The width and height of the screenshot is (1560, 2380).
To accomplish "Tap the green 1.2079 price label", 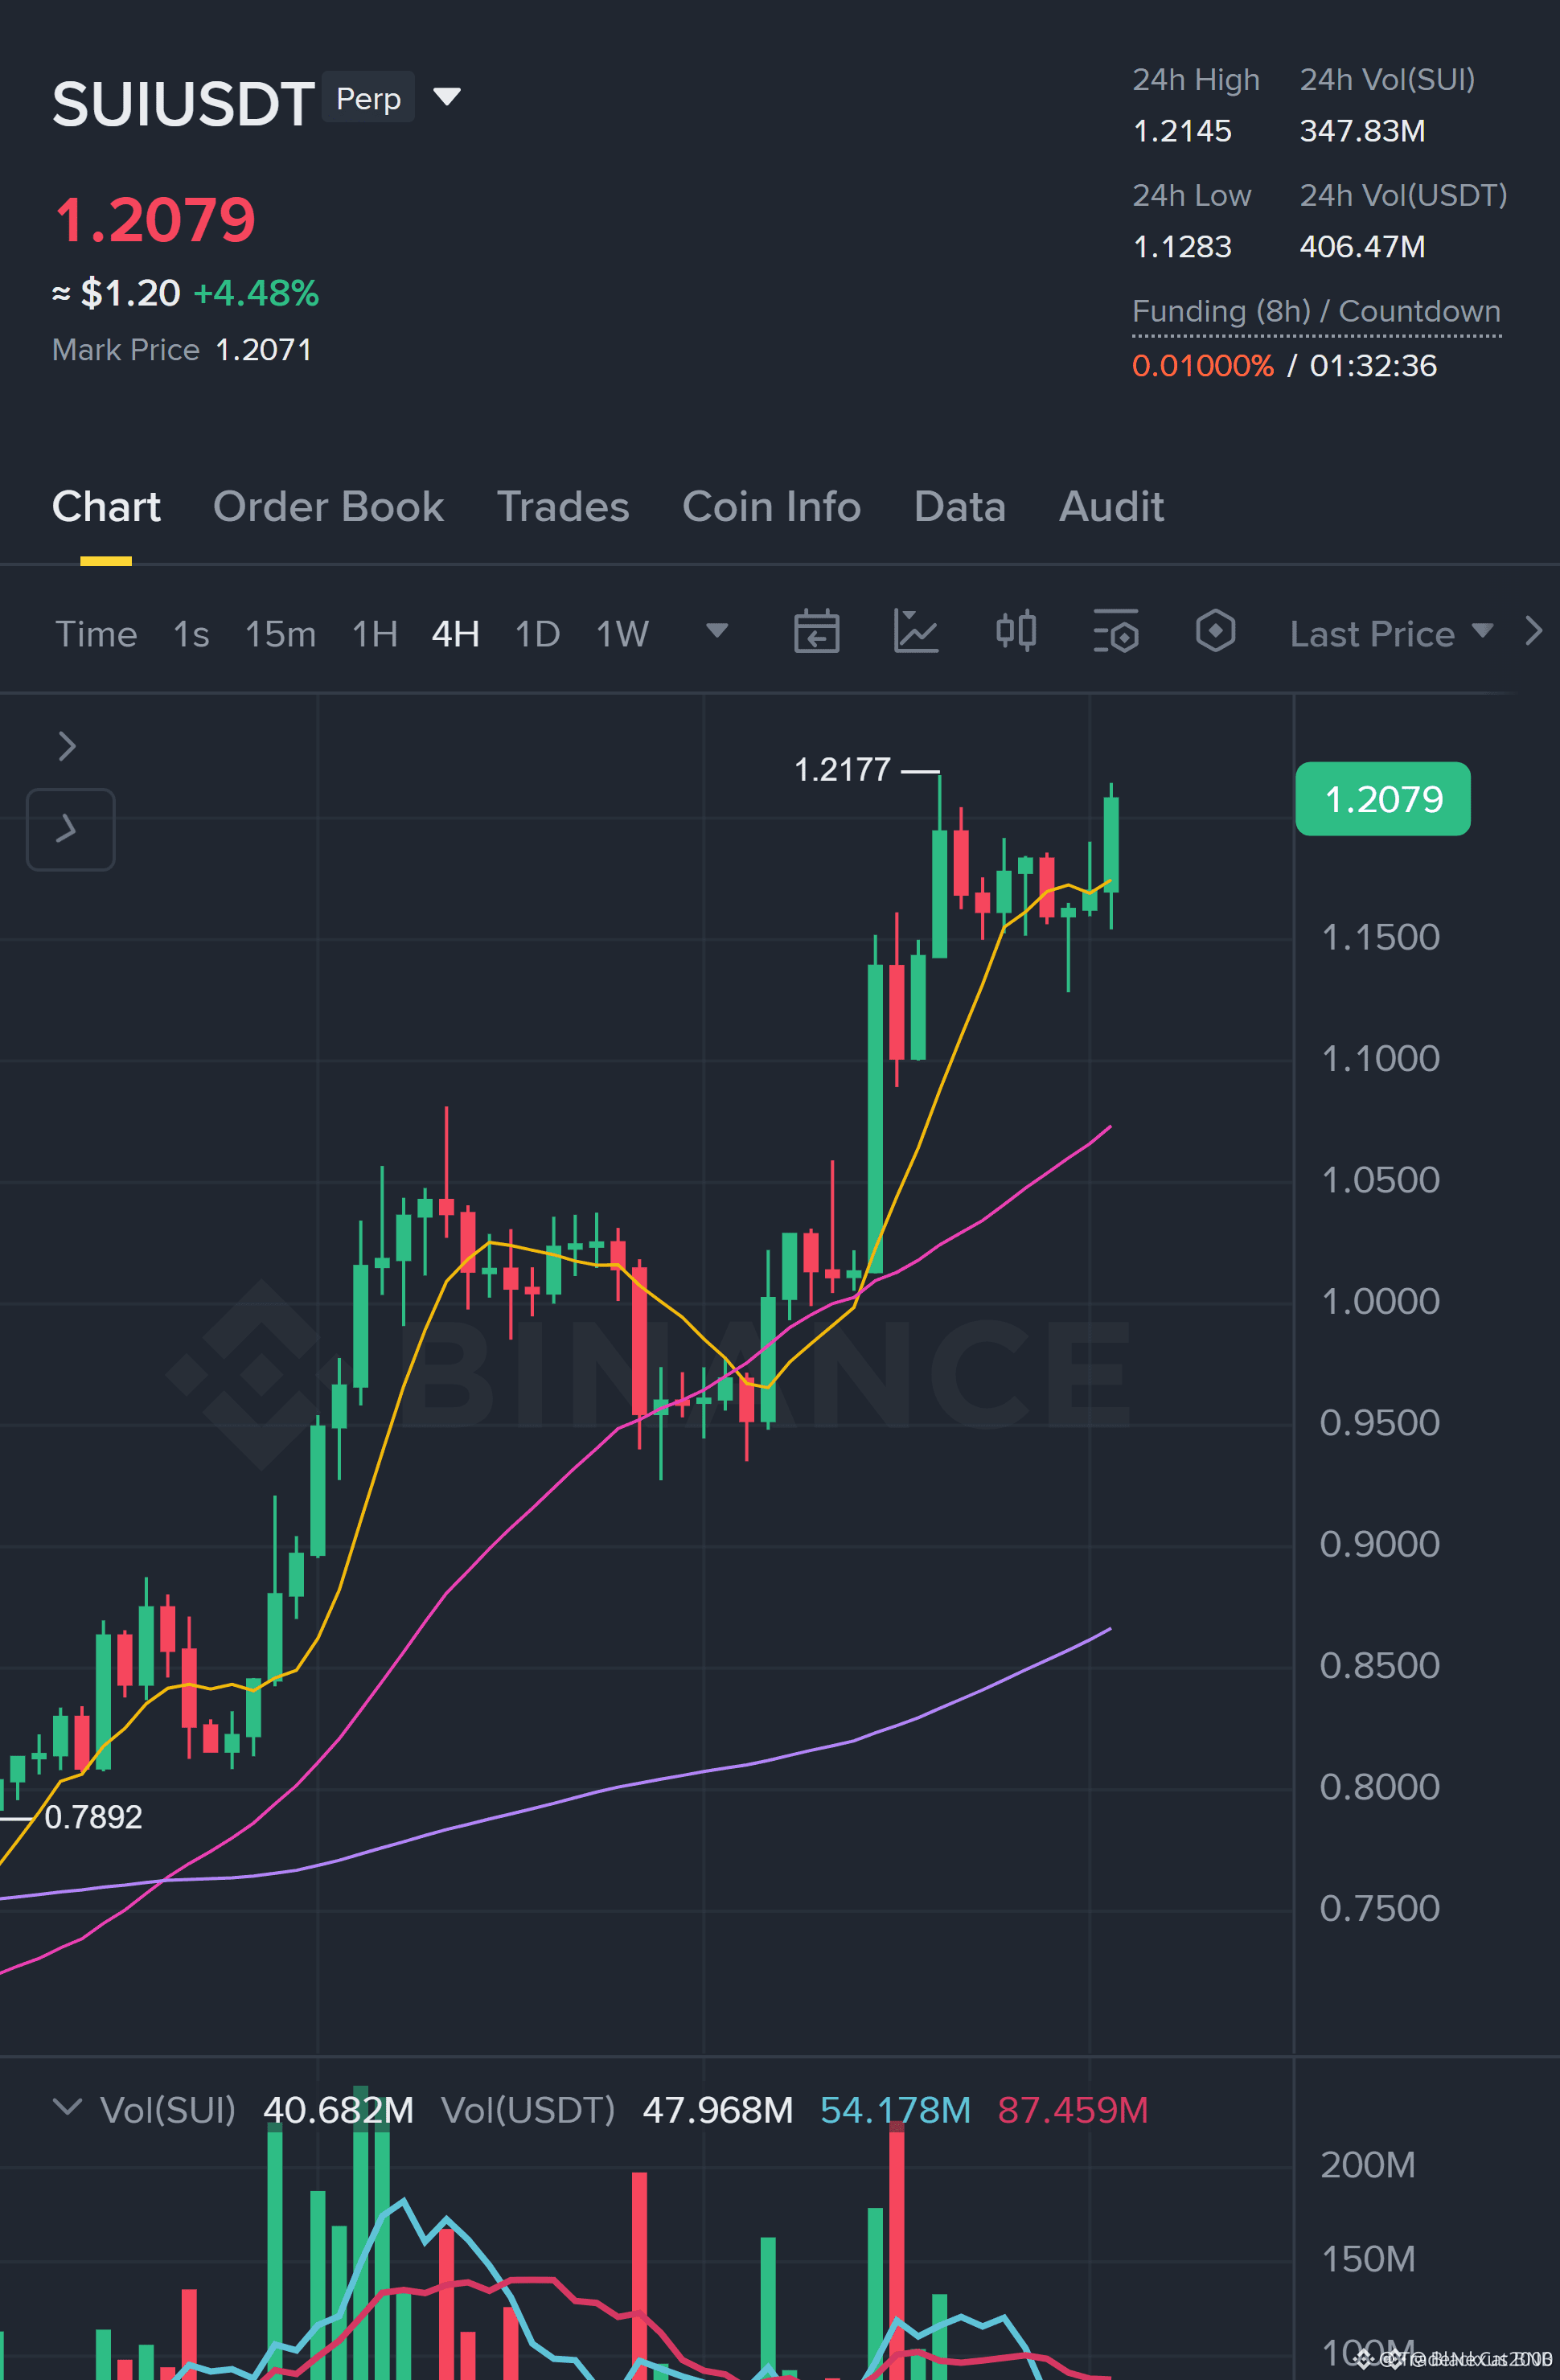I will (x=1383, y=799).
